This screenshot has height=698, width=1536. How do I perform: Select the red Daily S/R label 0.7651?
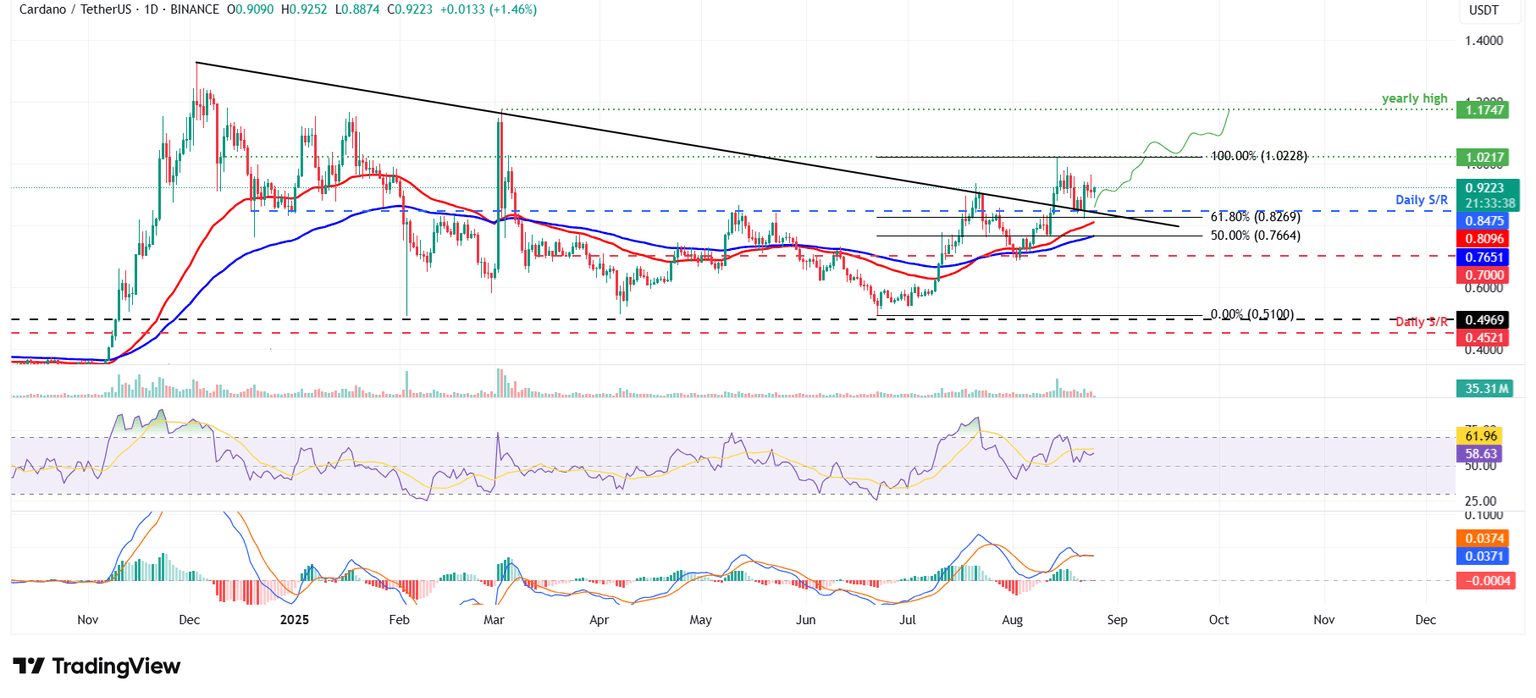(x=1483, y=258)
